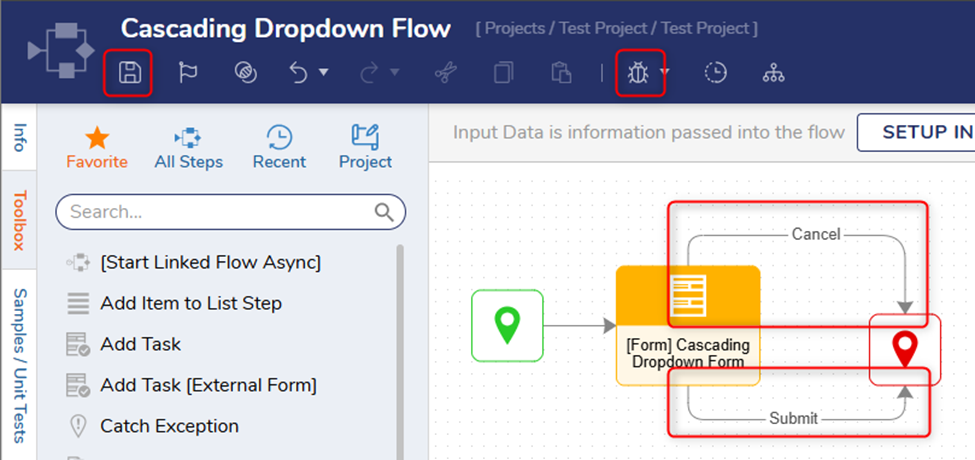Open the Redo dropdown arrow
Image resolution: width=975 pixels, height=460 pixels.
[394, 73]
